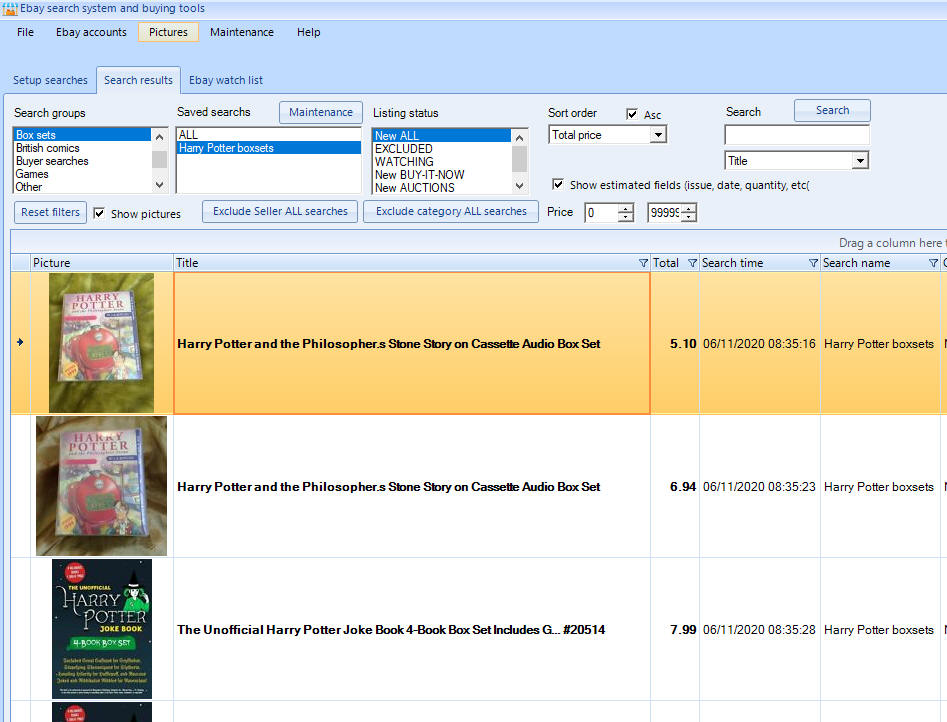Click Listing status list scroll up arrow
This screenshot has width=947, height=722.
(x=519, y=138)
